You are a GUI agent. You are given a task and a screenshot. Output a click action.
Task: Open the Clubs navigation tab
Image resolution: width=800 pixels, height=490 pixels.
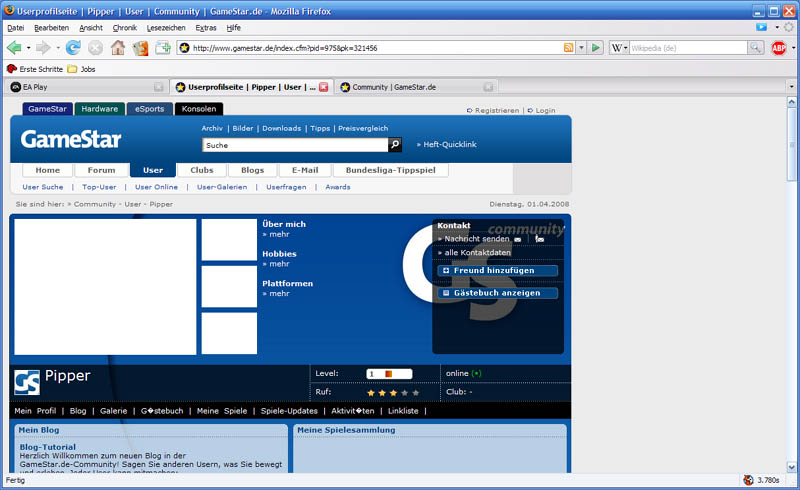tap(202, 170)
